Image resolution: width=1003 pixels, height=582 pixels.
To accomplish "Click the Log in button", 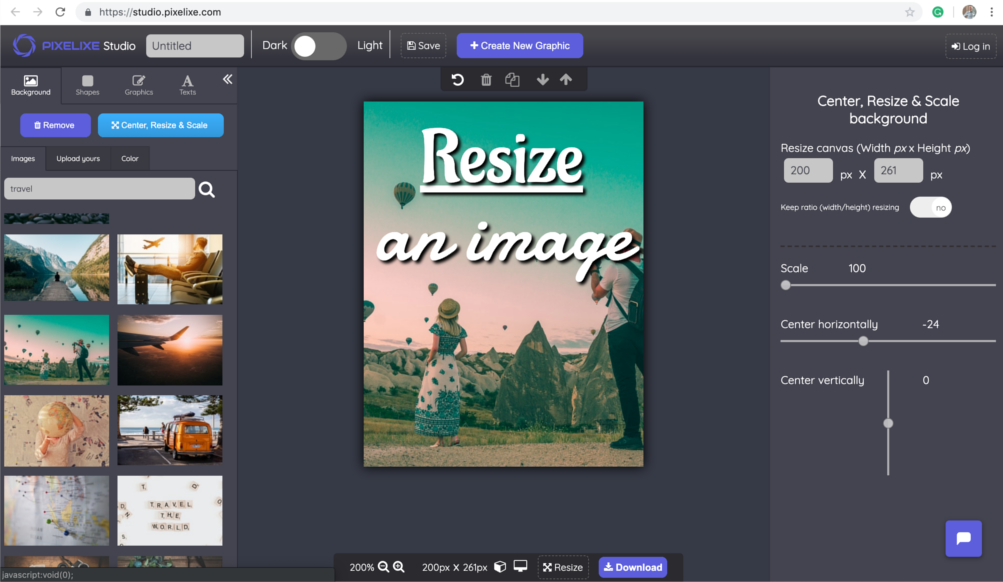I will click(969, 45).
